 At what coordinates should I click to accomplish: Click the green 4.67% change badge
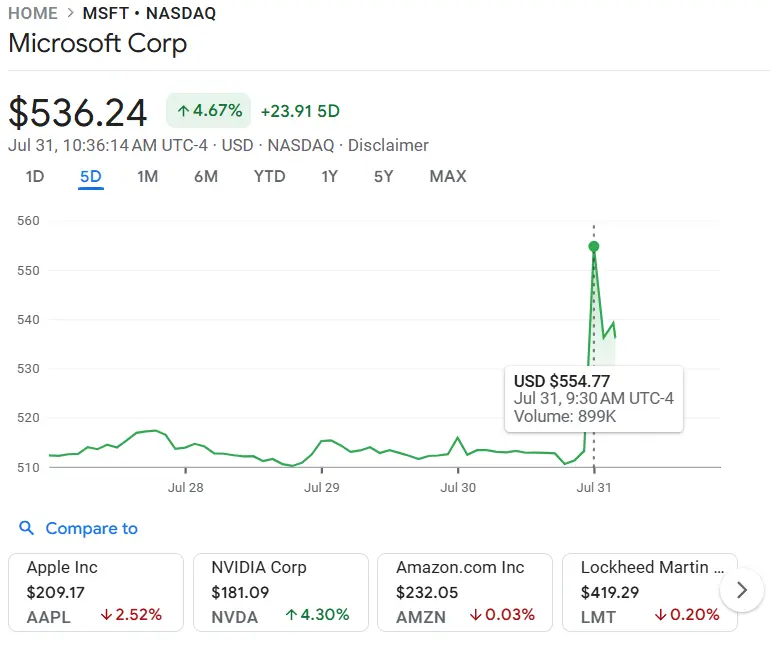(209, 111)
